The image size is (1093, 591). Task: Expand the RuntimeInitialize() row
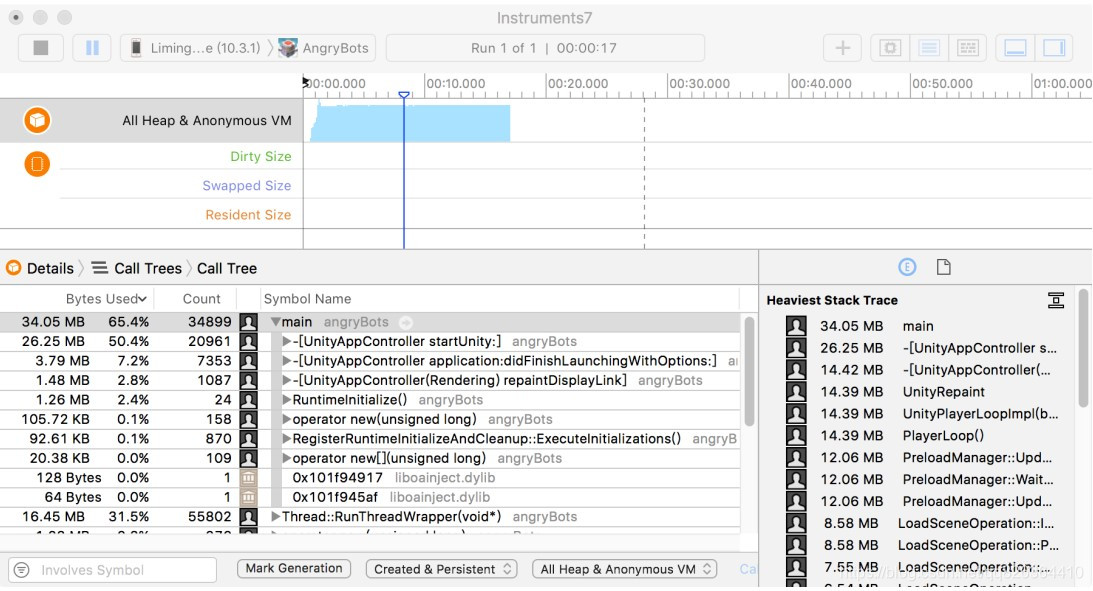pyautogui.click(x=286, y=400)
